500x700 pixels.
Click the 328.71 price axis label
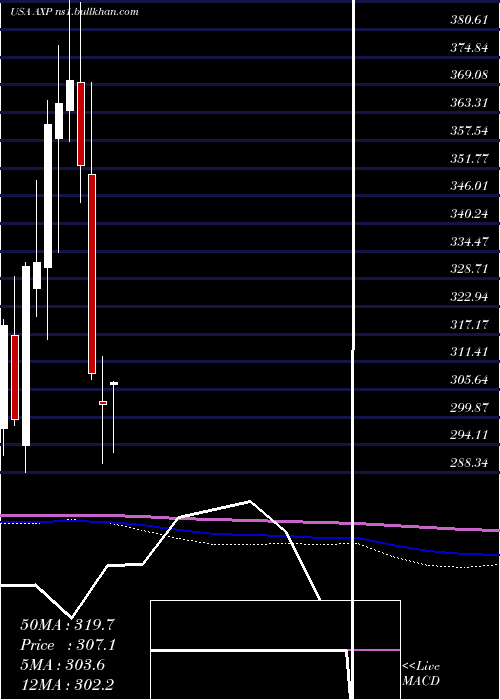(x=469, y=270)
